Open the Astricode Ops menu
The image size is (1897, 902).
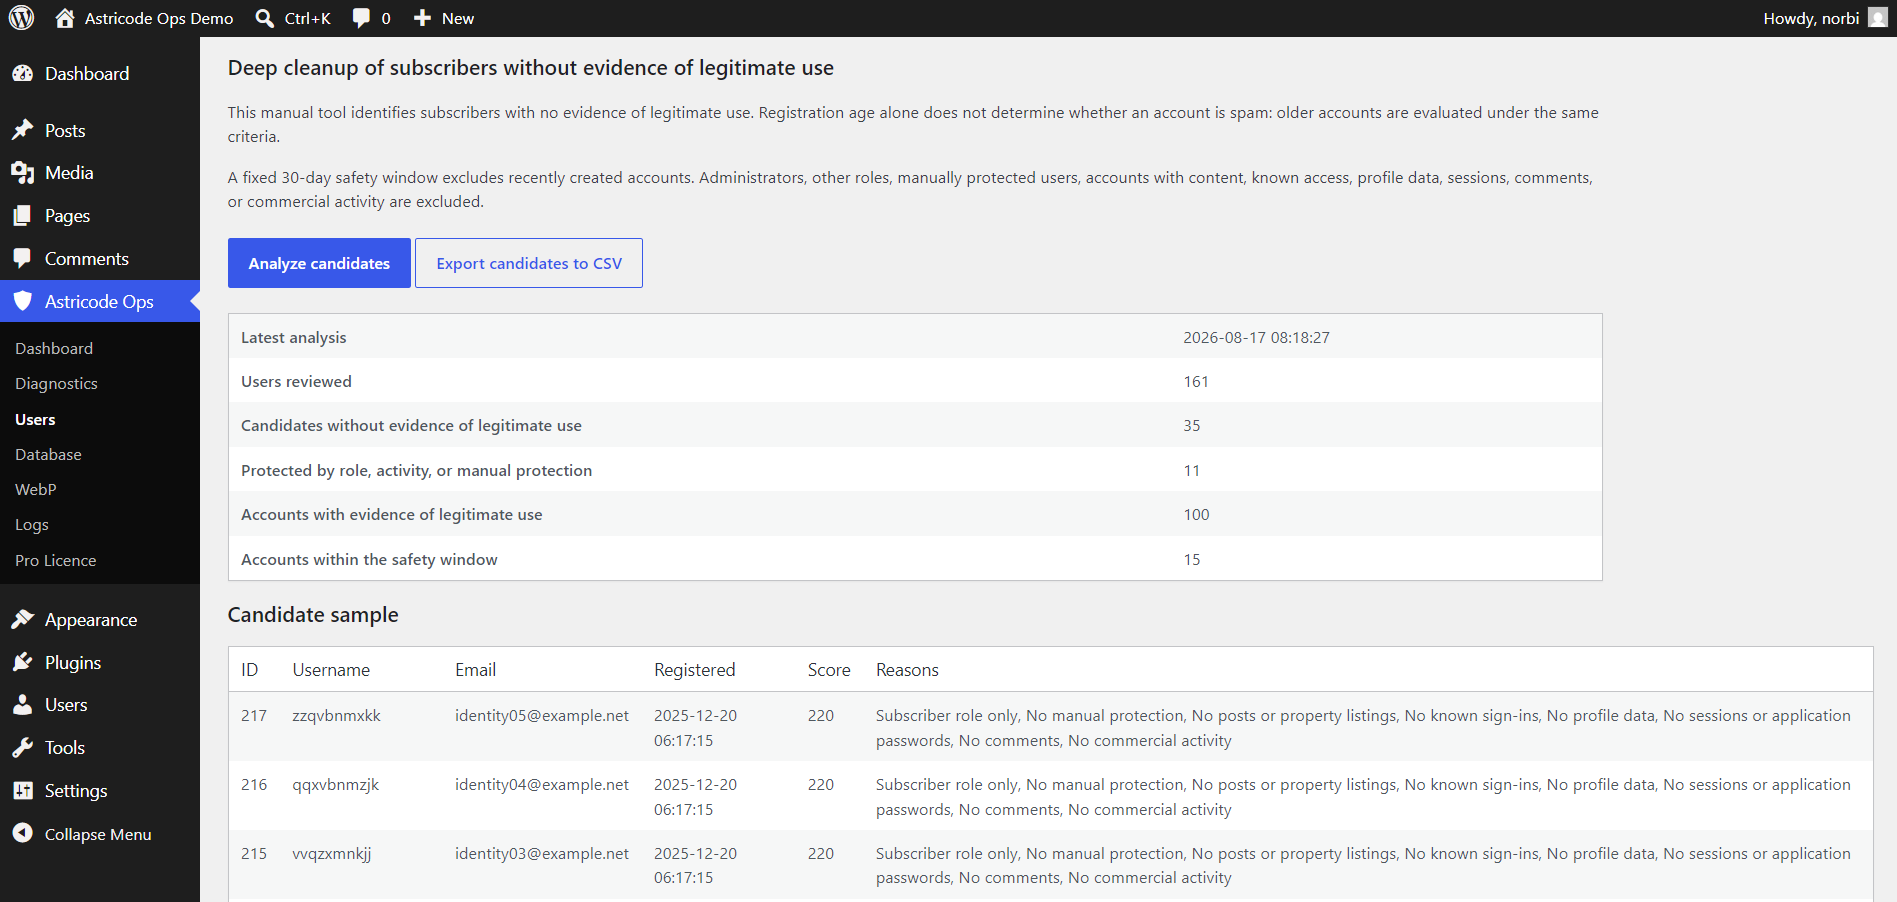99,301
